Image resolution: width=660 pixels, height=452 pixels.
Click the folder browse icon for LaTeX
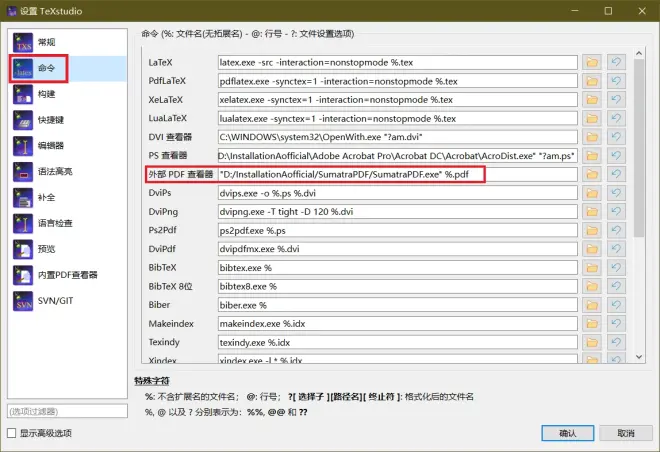click(592, 62)
